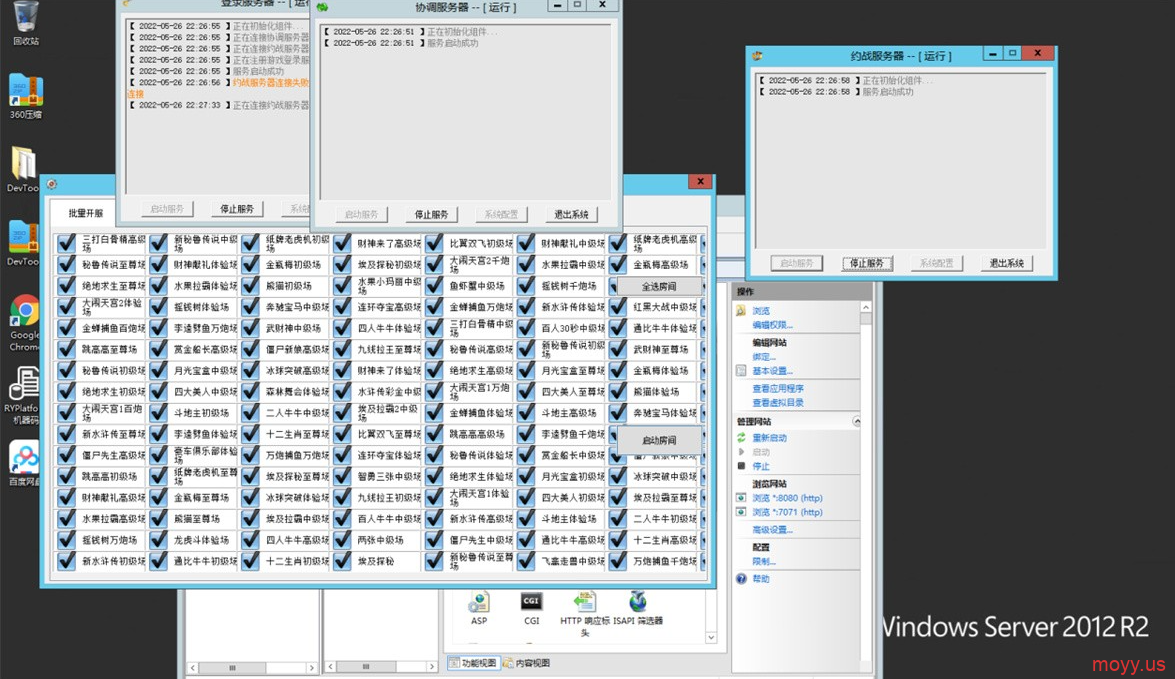
Task: Click the 操作 pane scroll-up arrow
Action: [866, 307]
